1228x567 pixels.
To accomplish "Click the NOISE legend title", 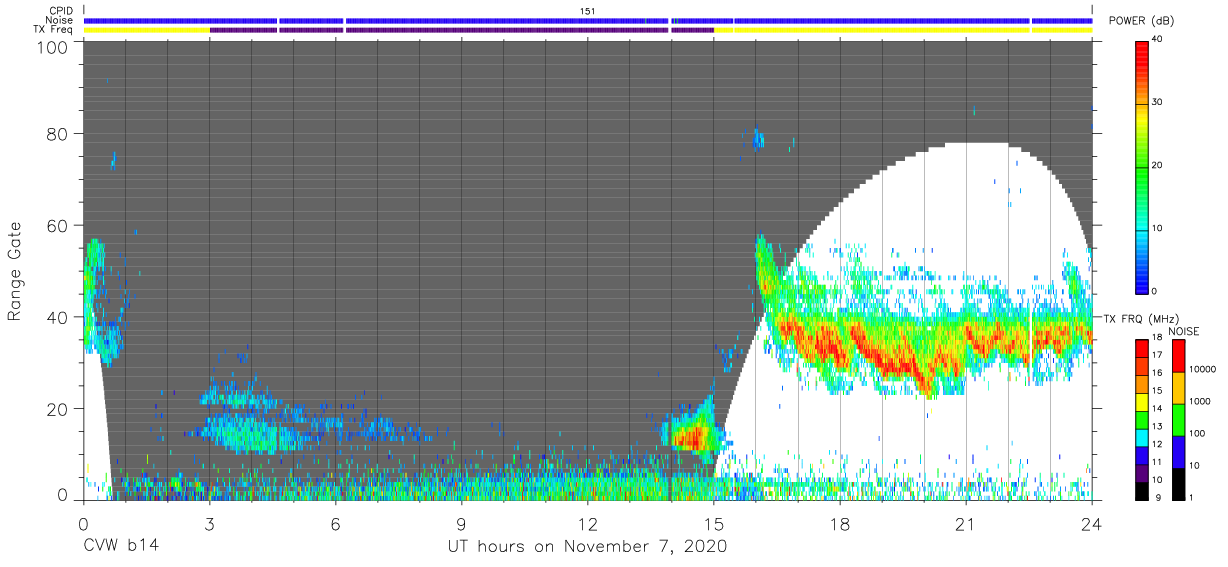I will tap(1184, 331).
